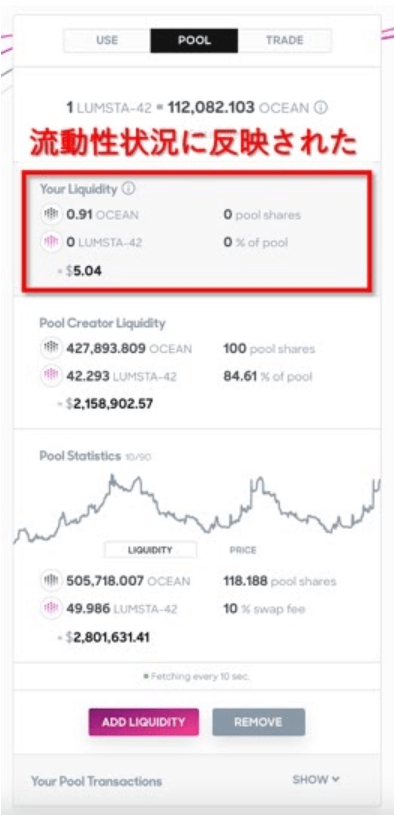The height and width of the screenshot is (822, 395).
Task: Open the USE tab
Action: click(107, 40)
